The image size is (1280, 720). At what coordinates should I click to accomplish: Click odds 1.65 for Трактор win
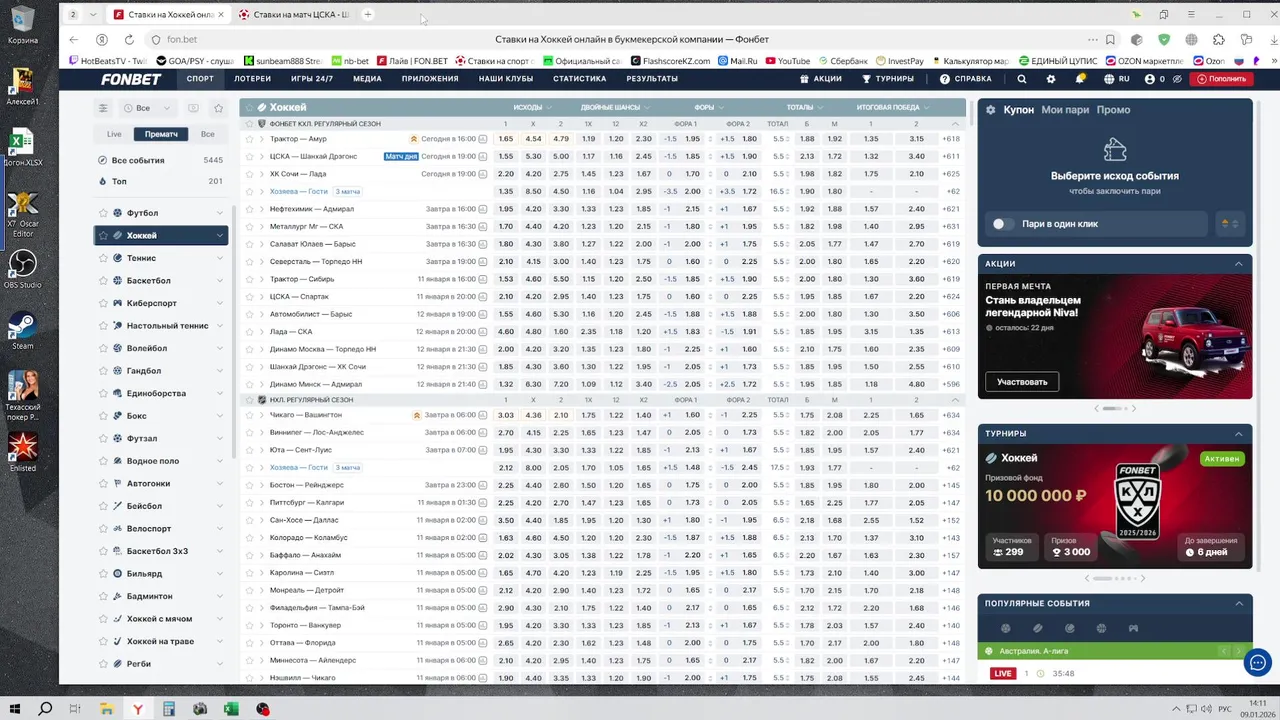pos(506,139)
